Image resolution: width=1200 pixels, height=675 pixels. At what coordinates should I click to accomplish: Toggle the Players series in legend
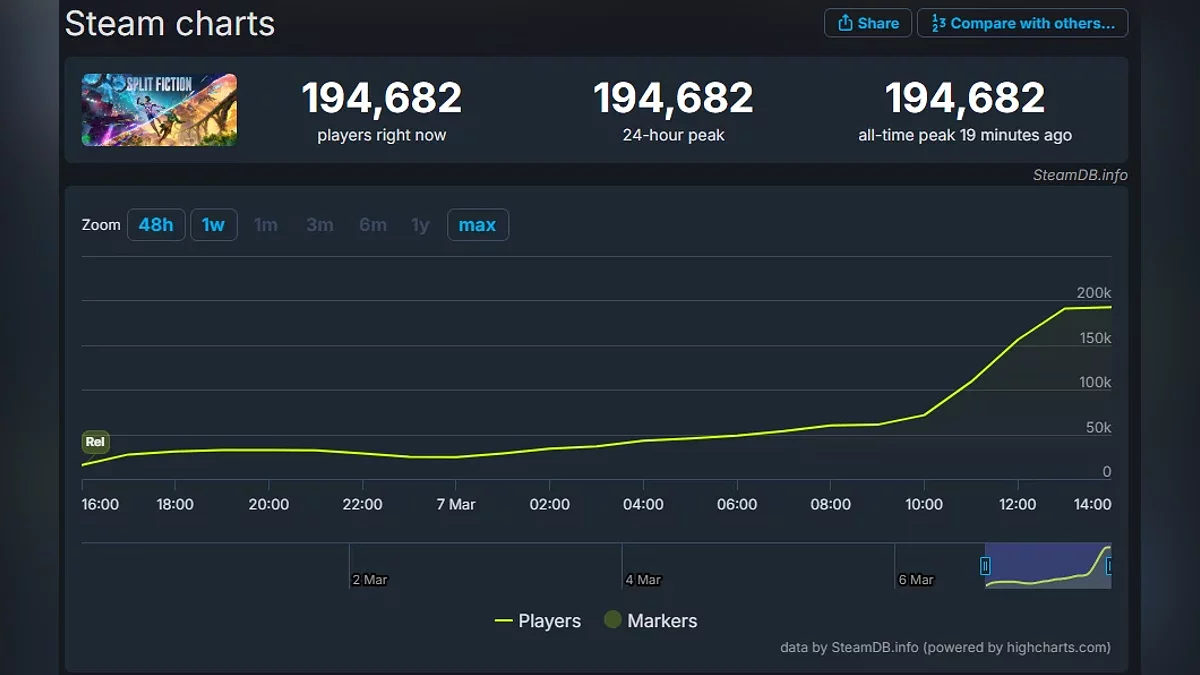pyautogui.click(x=538, y=621)
